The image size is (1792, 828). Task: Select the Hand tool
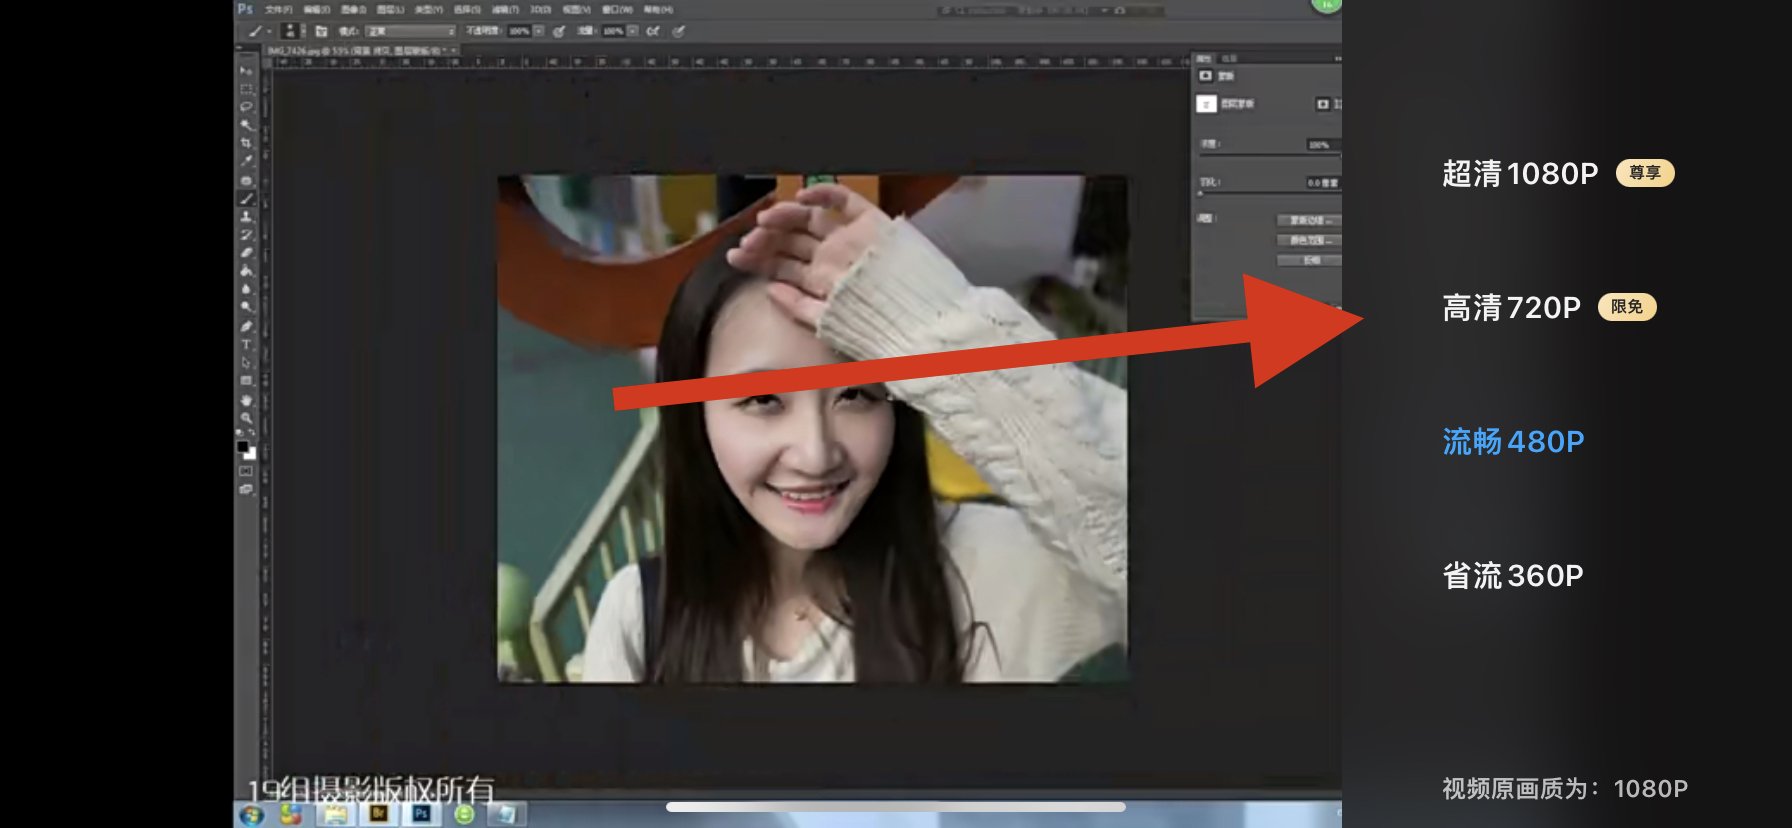[246, 400]
